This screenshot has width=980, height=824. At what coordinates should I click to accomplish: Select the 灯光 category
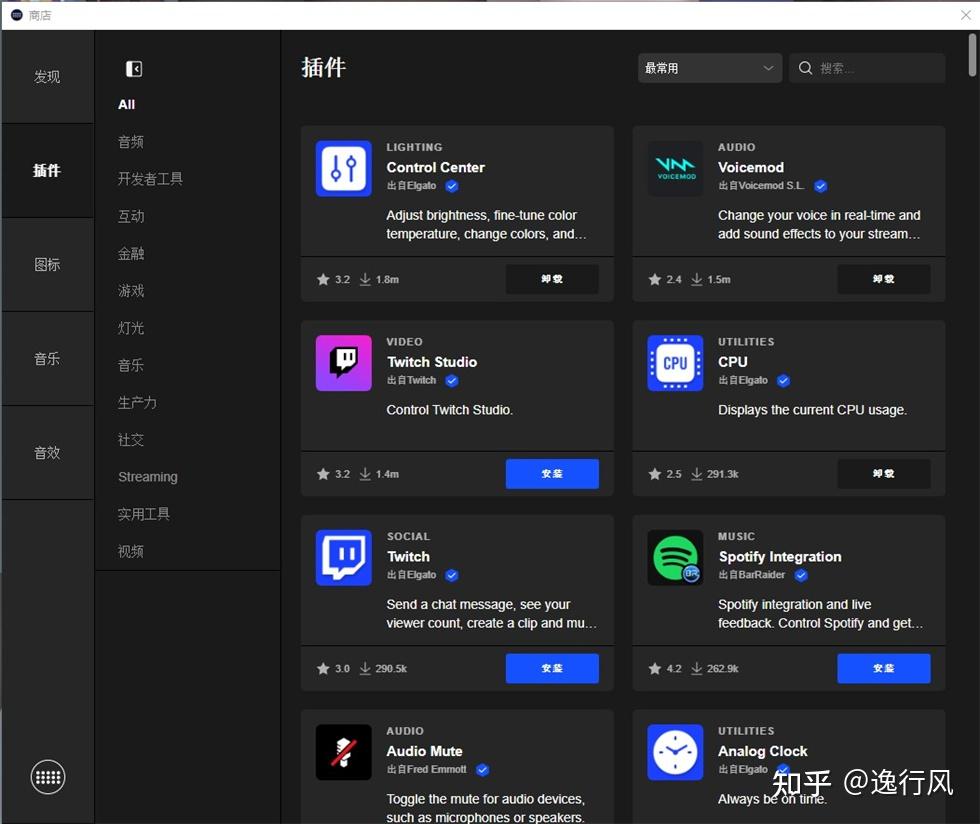coord(131,328)
